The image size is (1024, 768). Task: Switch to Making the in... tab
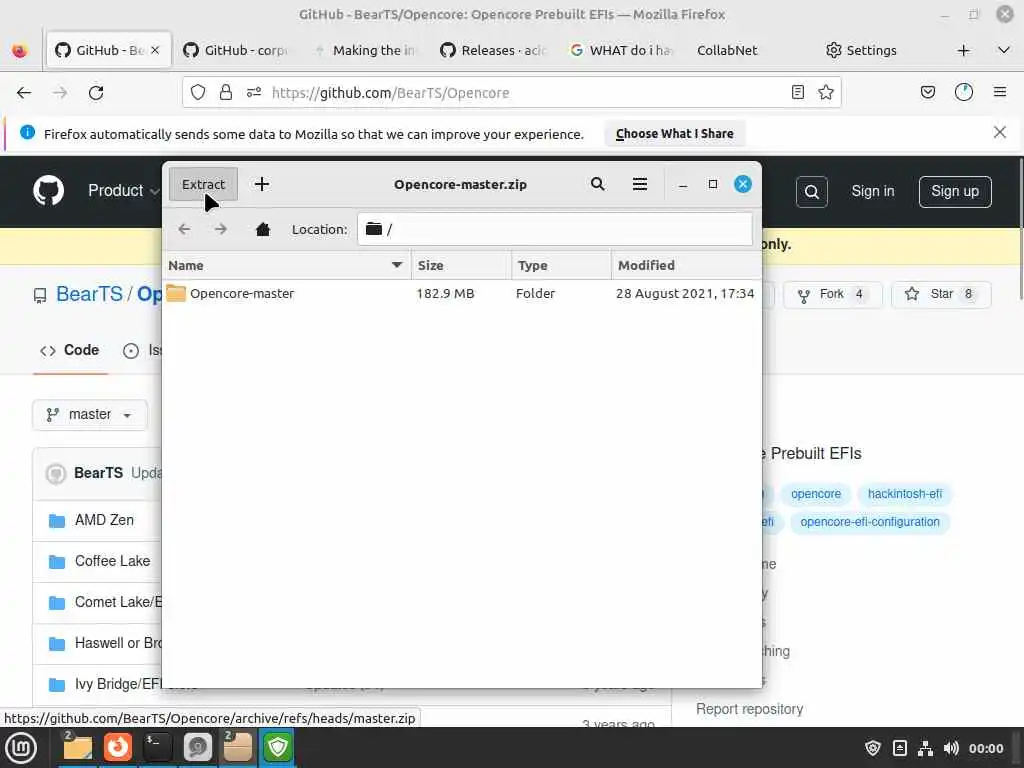364,50
